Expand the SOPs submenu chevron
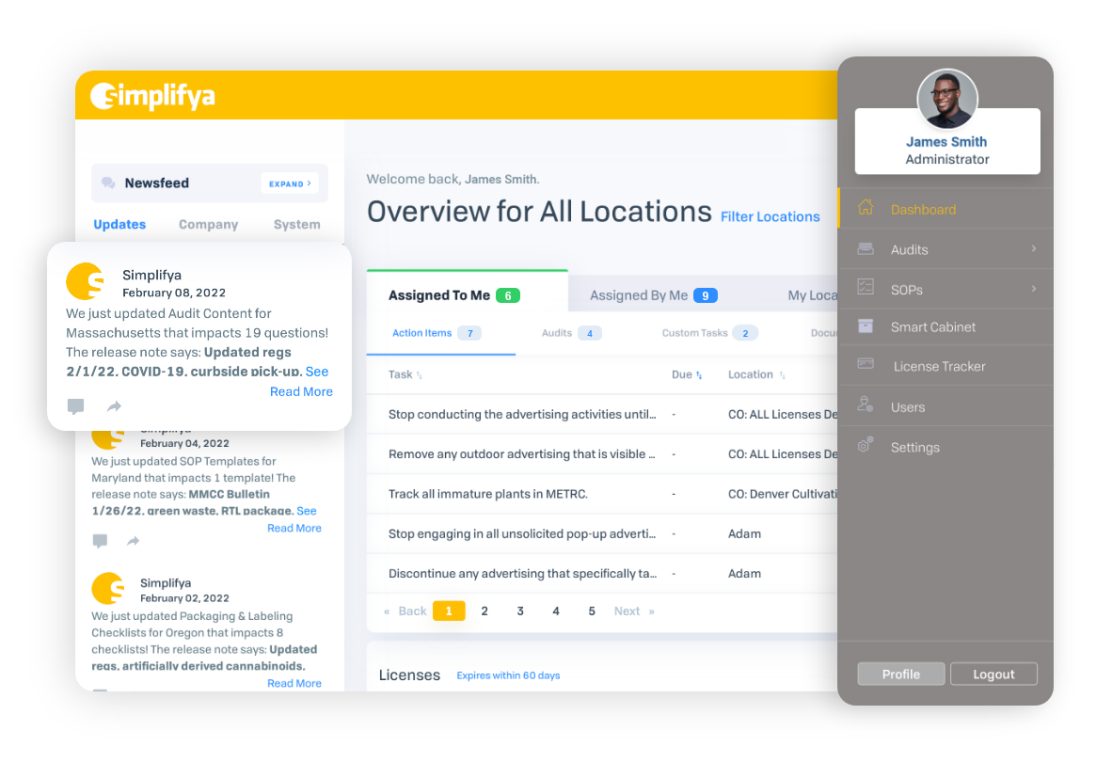This screenshot has width=1096, height=762. tap(1033, 289)
